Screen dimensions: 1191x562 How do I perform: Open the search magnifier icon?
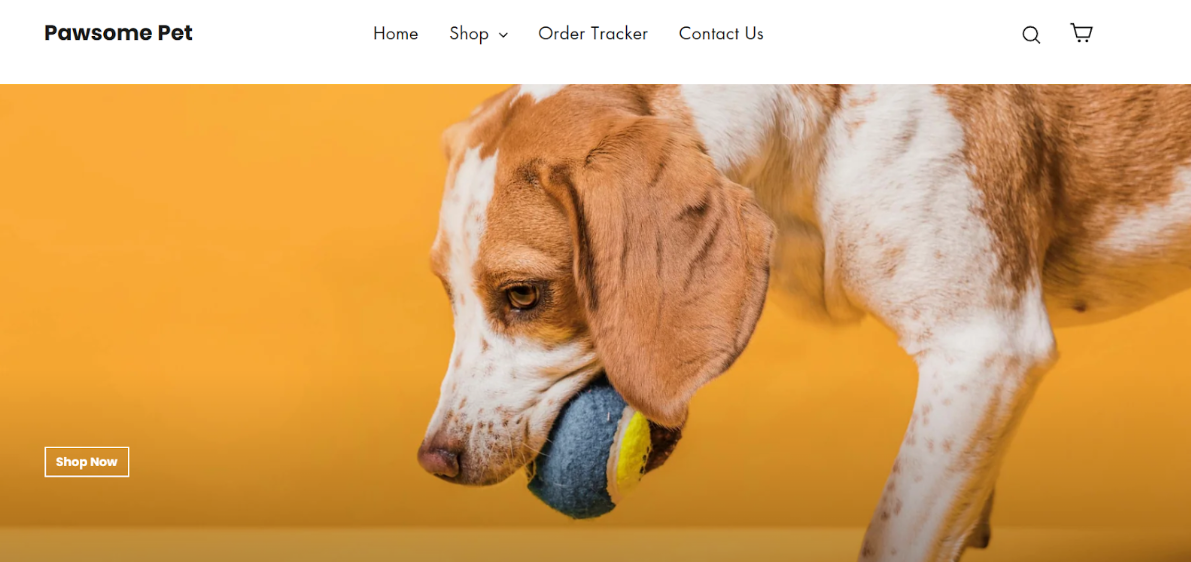[x=1031, y=34]
